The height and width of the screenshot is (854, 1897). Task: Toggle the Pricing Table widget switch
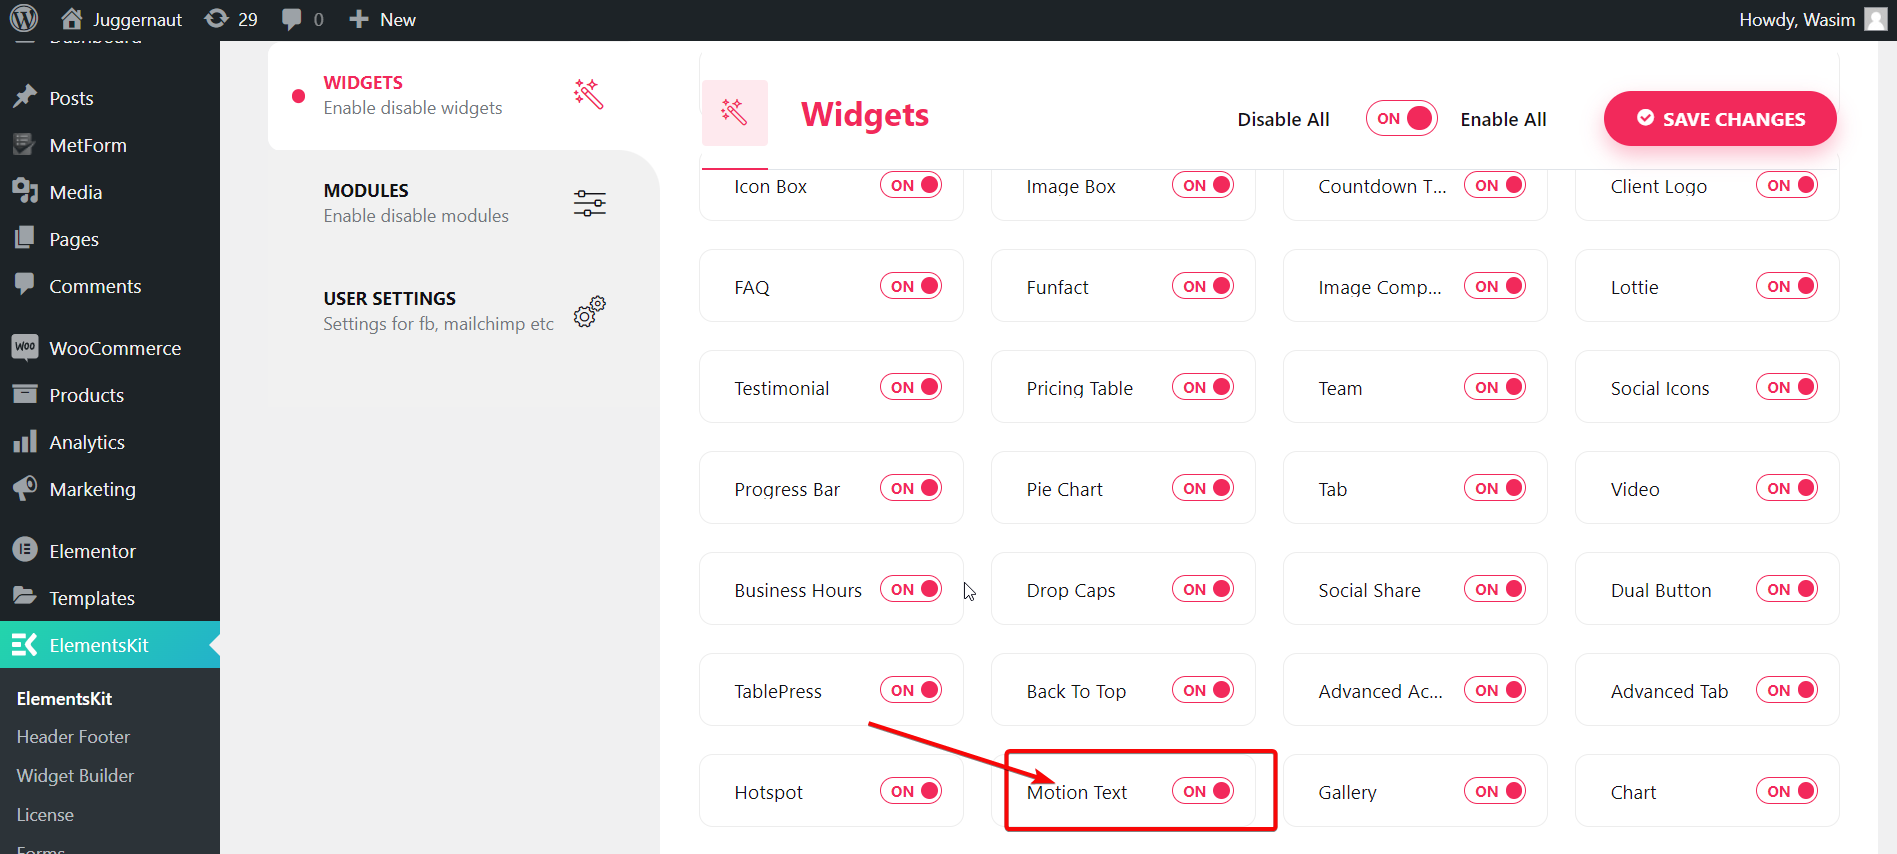point(1203,387)
